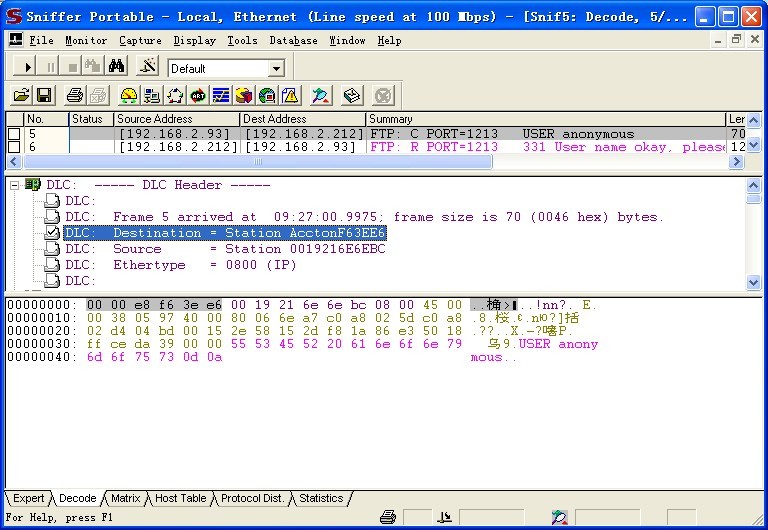Click the No. column header
The image size is (768, 530).
point(46,119)
